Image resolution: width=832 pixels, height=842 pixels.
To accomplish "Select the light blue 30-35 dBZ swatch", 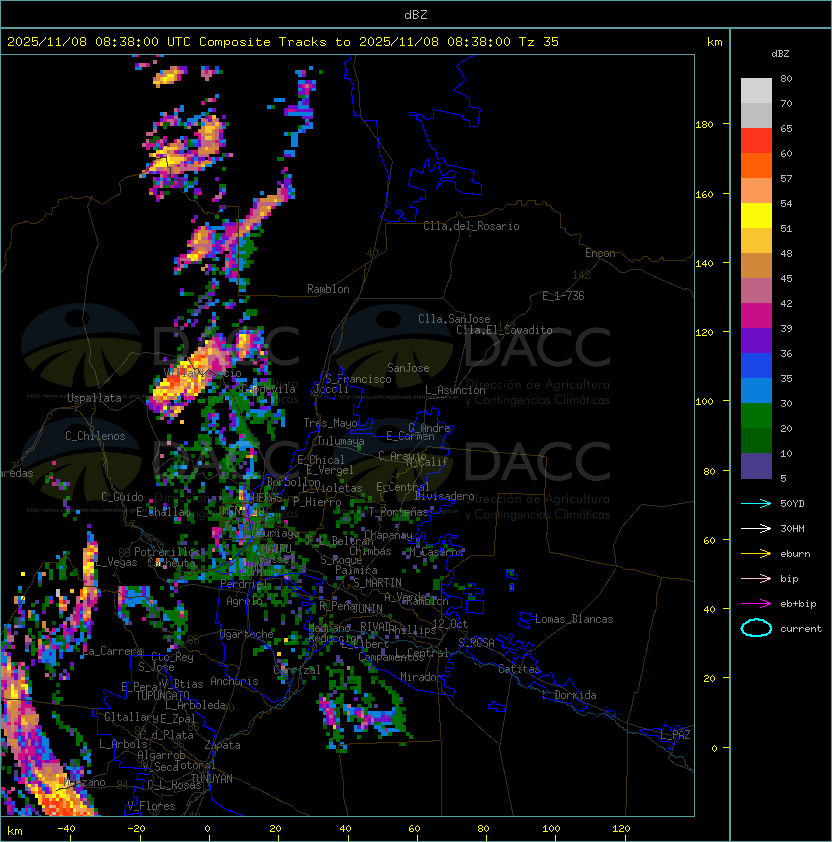I will [x=756, y=390].
